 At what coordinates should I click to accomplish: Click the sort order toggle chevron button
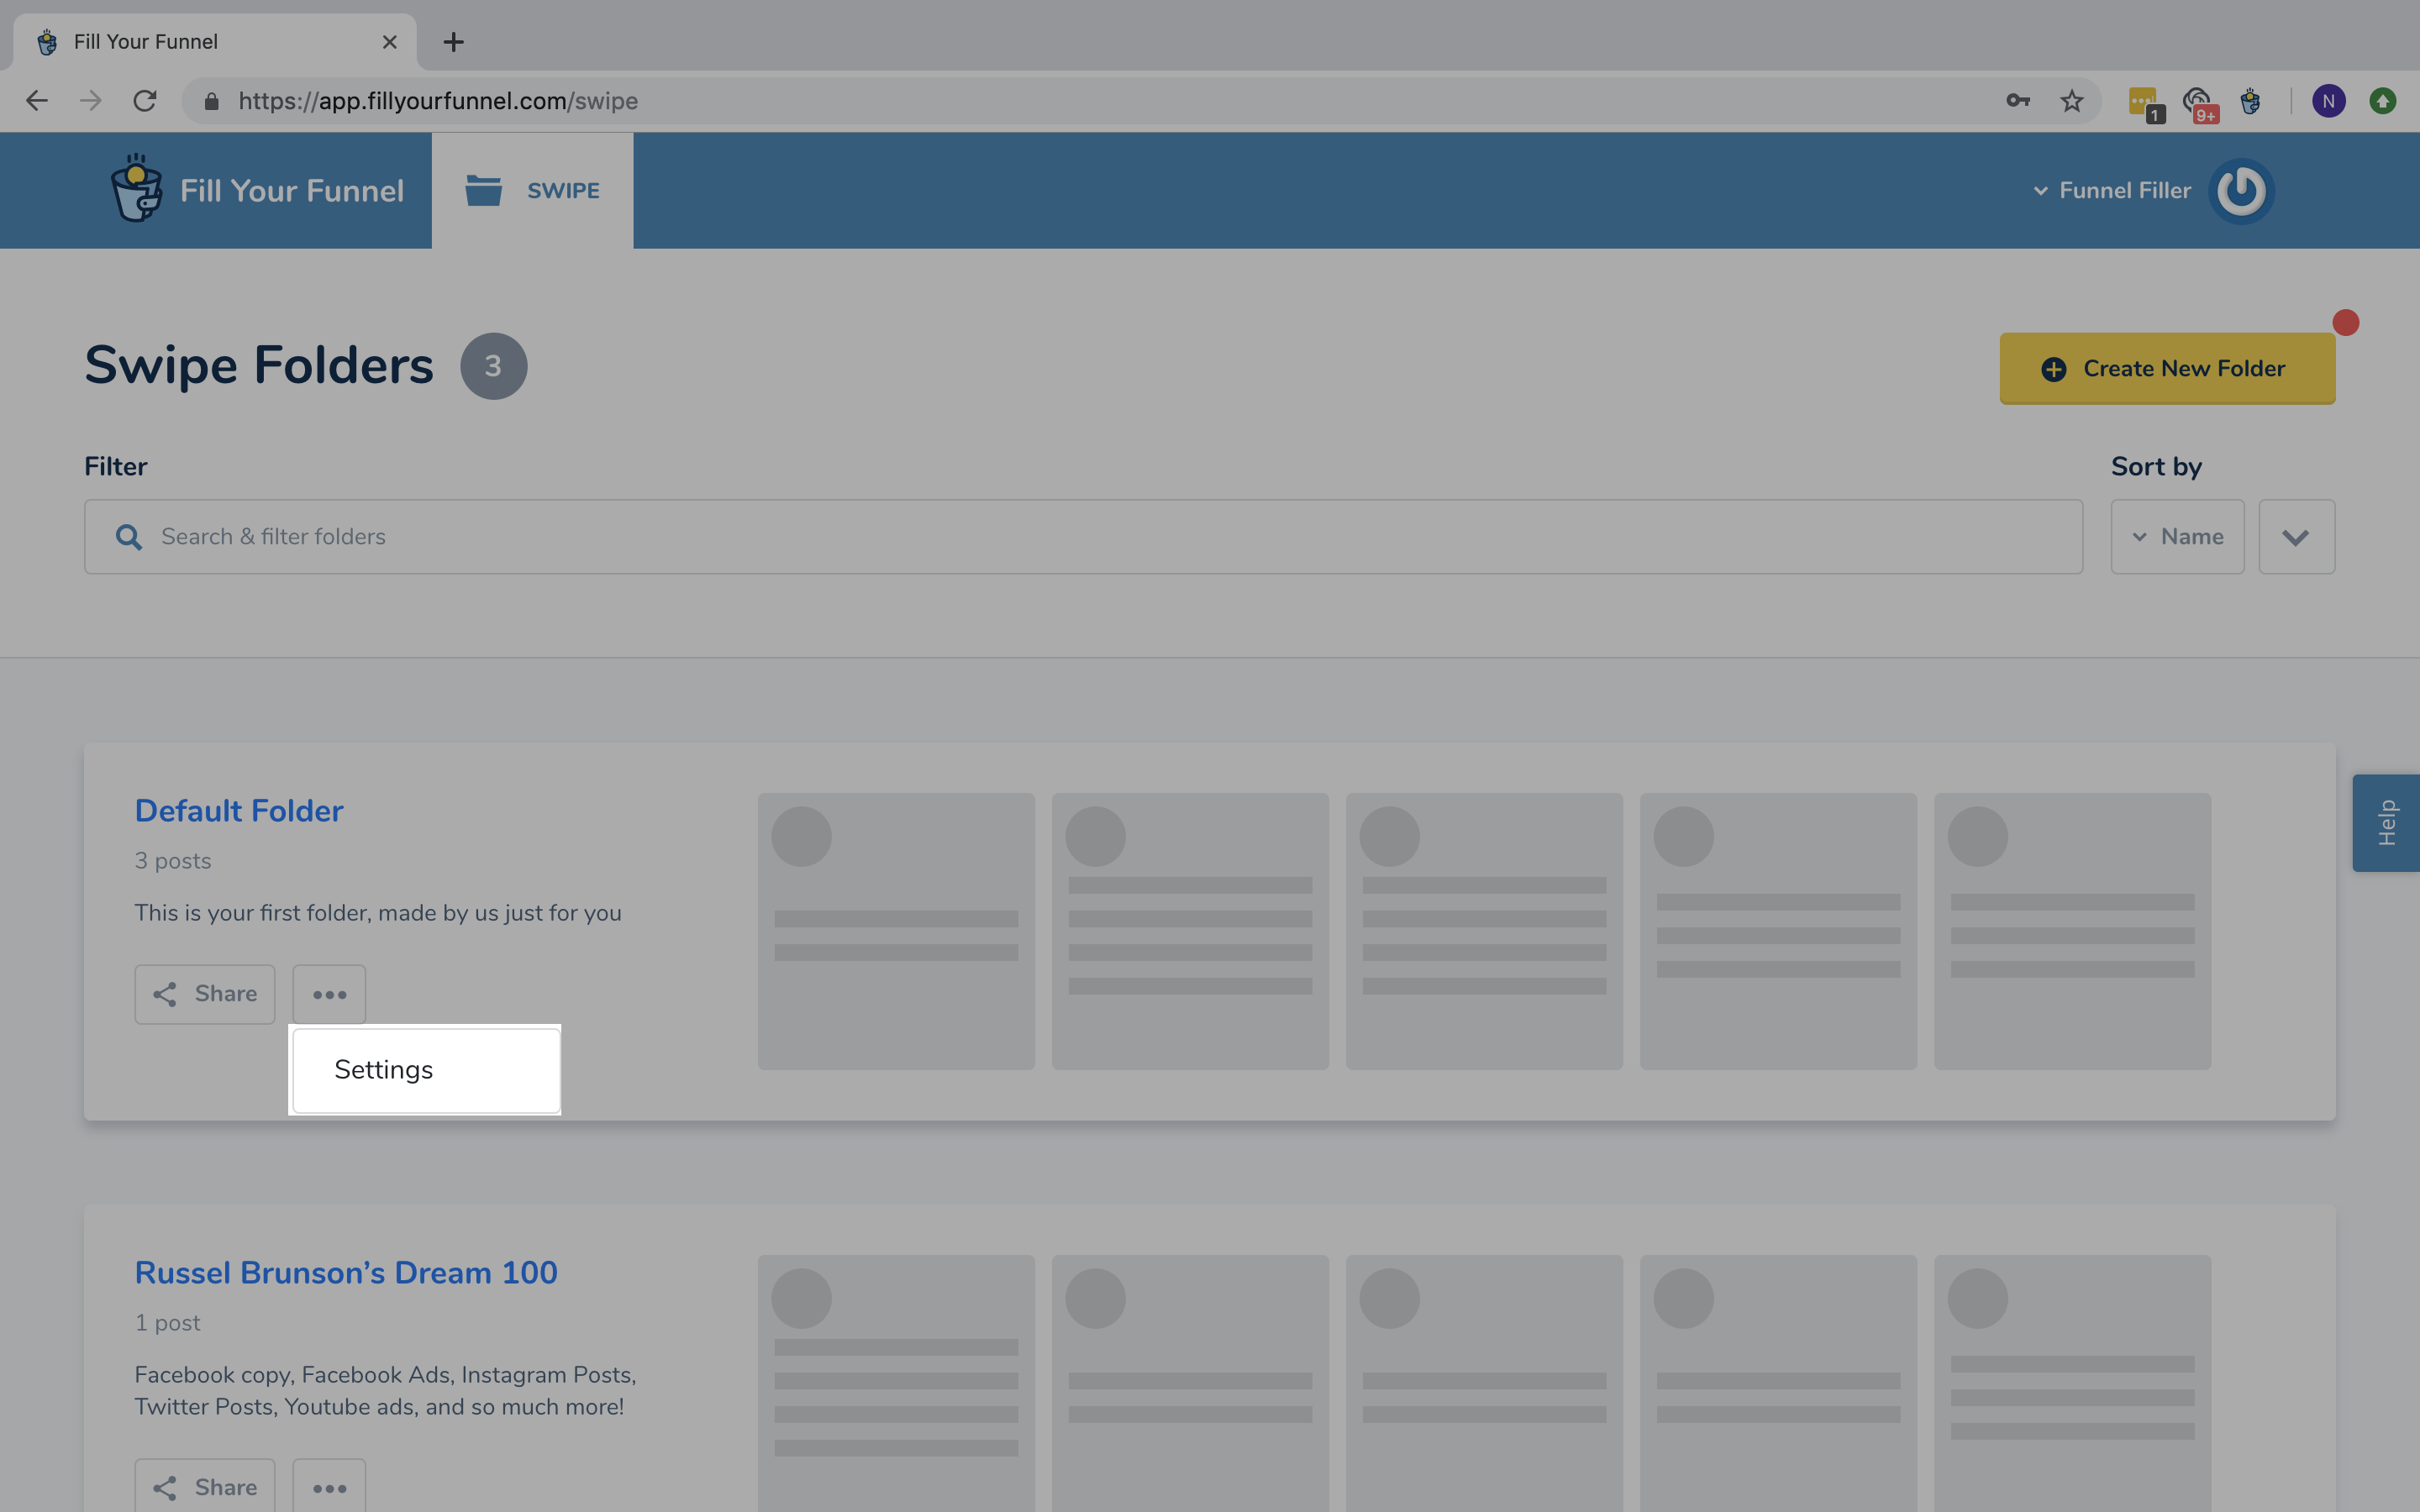(2296, 537)
